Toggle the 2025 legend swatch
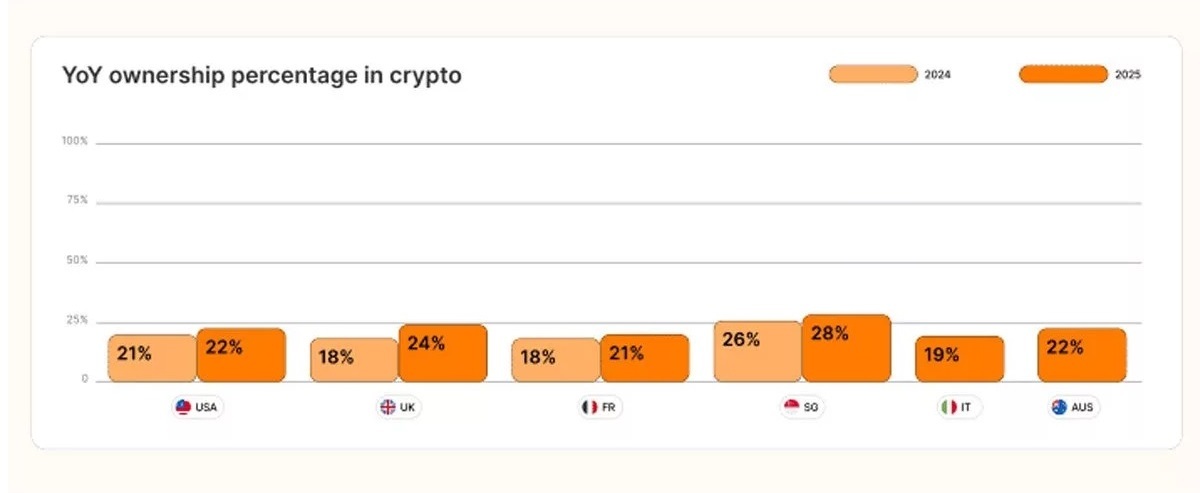The width and height of the screenshot is (1200, 493). coord(1063,74)
